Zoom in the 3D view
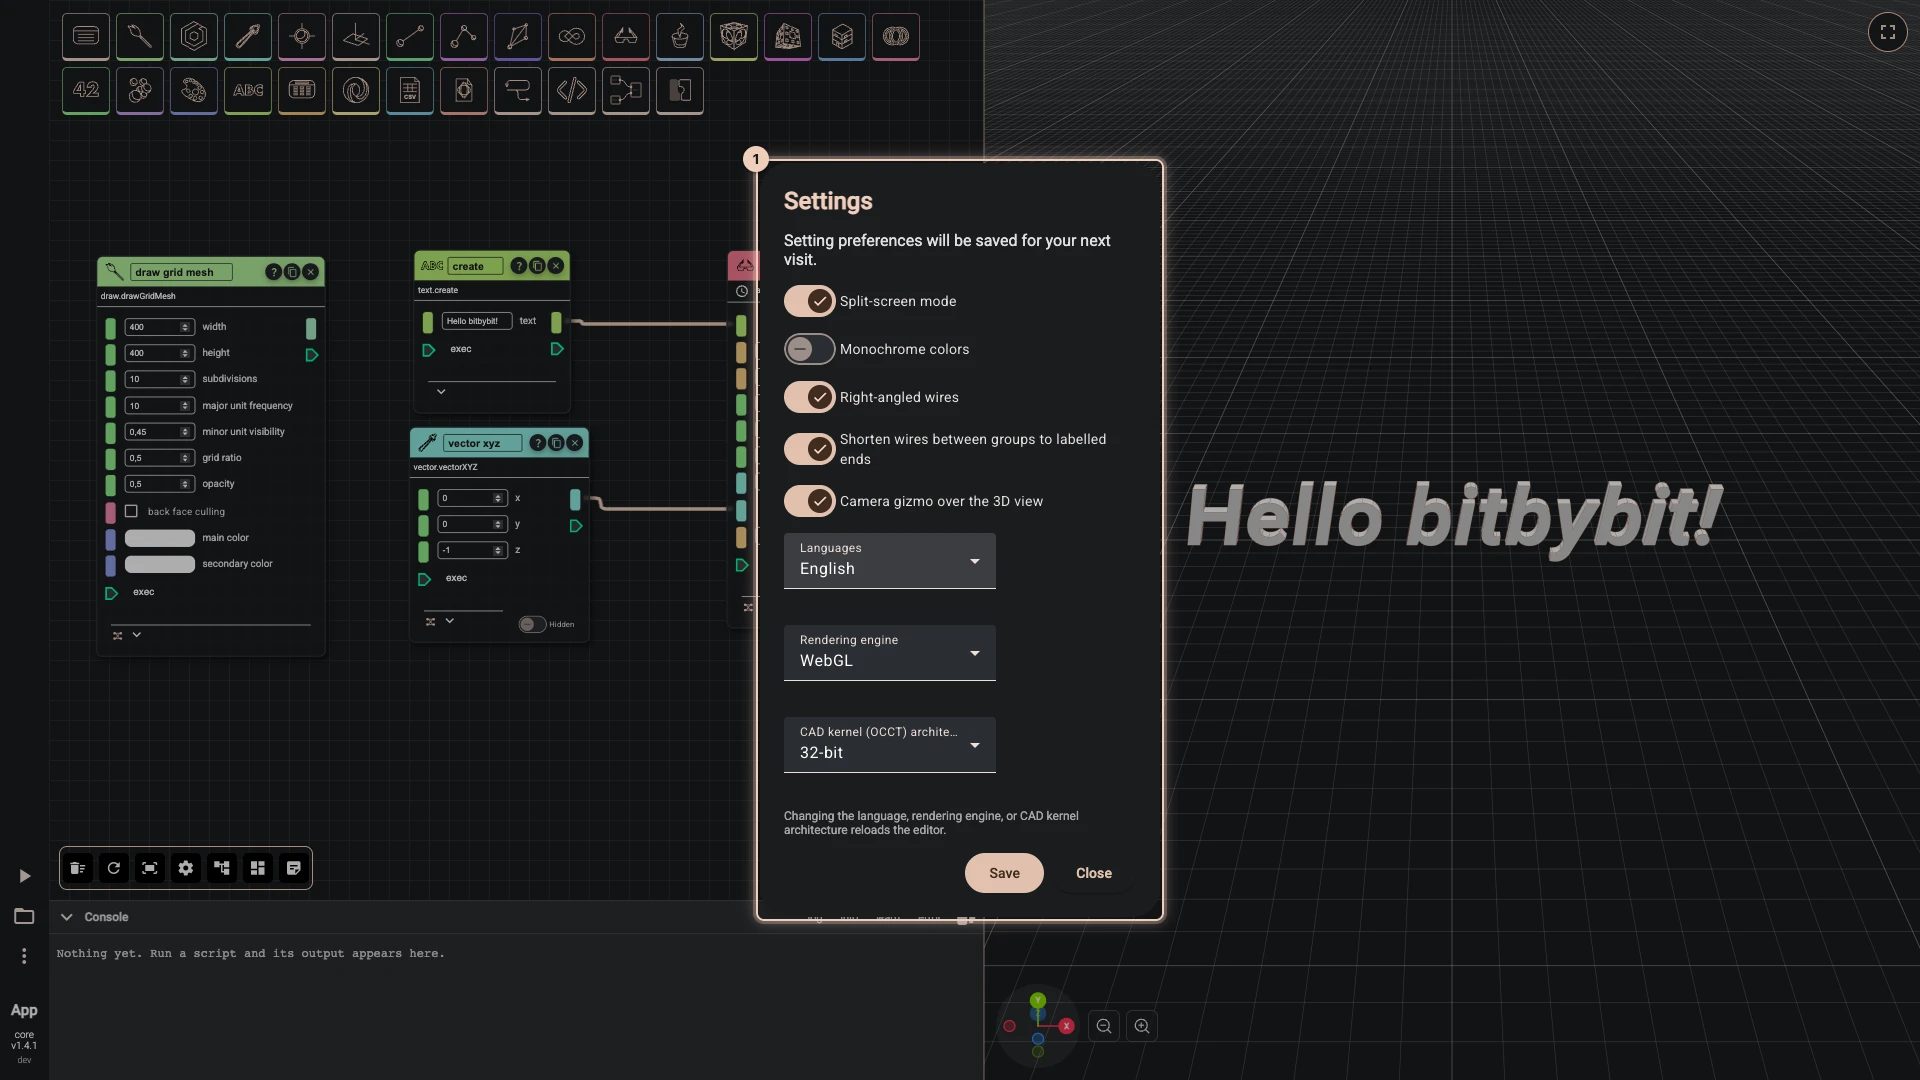Screen dimensions: 1920x1080 tap(1142, 1026)
